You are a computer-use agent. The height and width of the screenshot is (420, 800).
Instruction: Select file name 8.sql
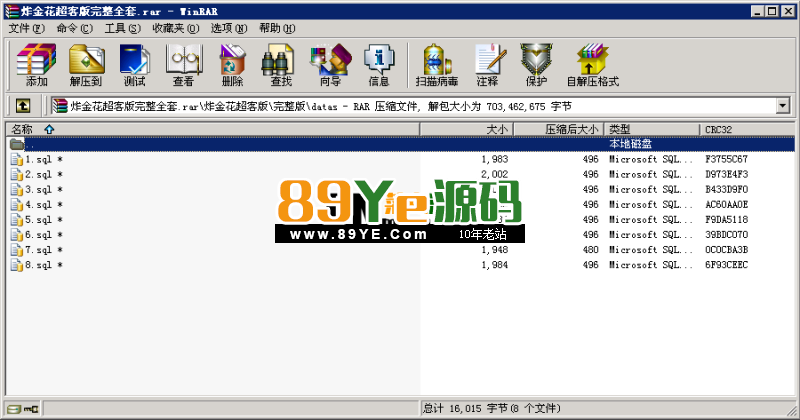pos(38,265)
